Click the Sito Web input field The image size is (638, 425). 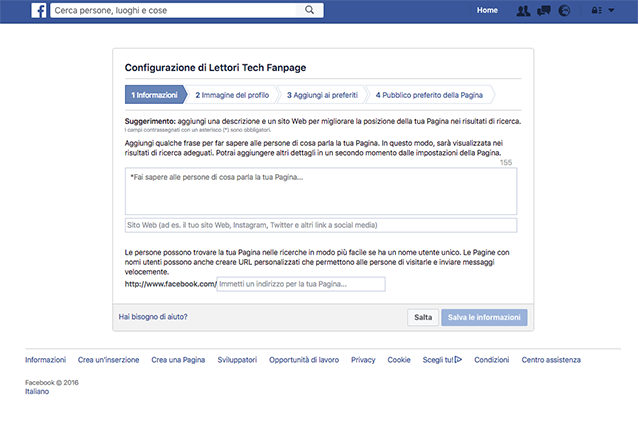(321, 225)
